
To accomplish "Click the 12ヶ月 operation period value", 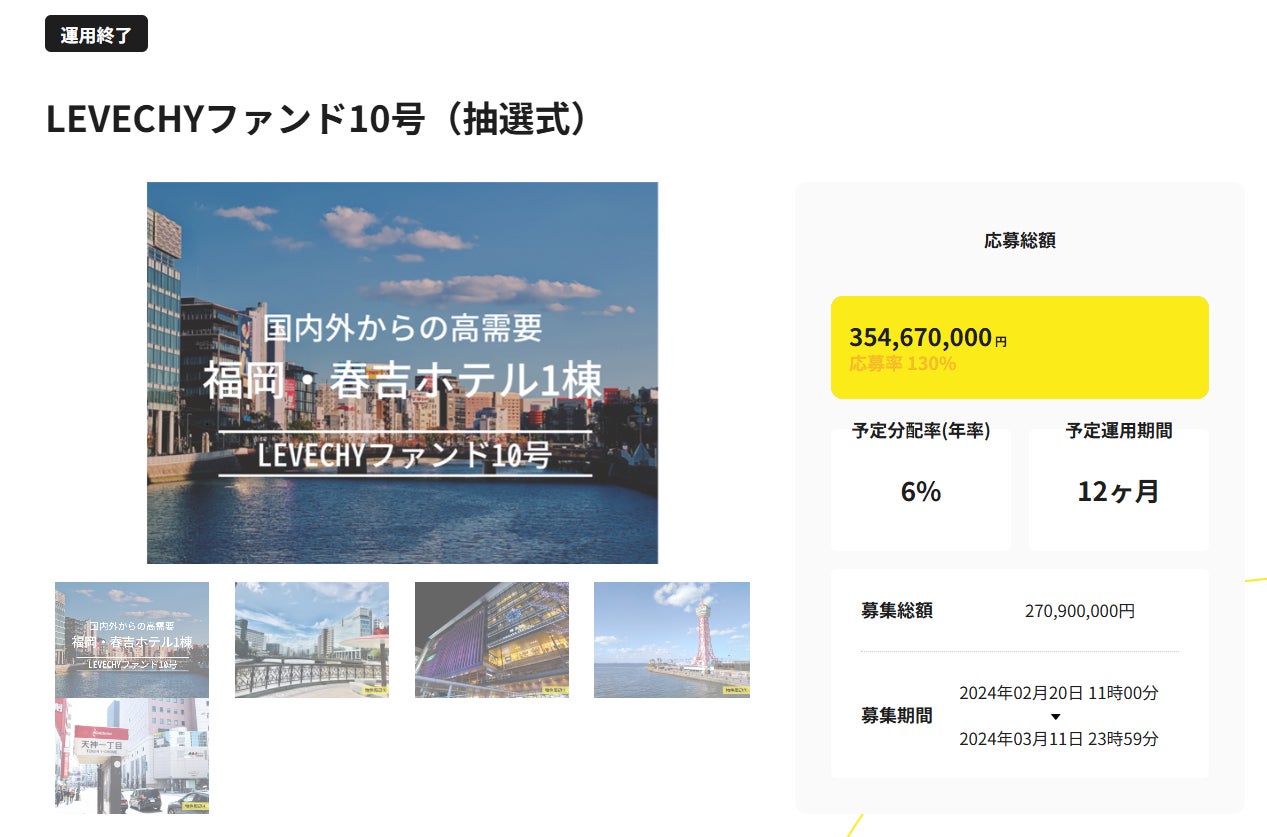I will [1119, 491].
